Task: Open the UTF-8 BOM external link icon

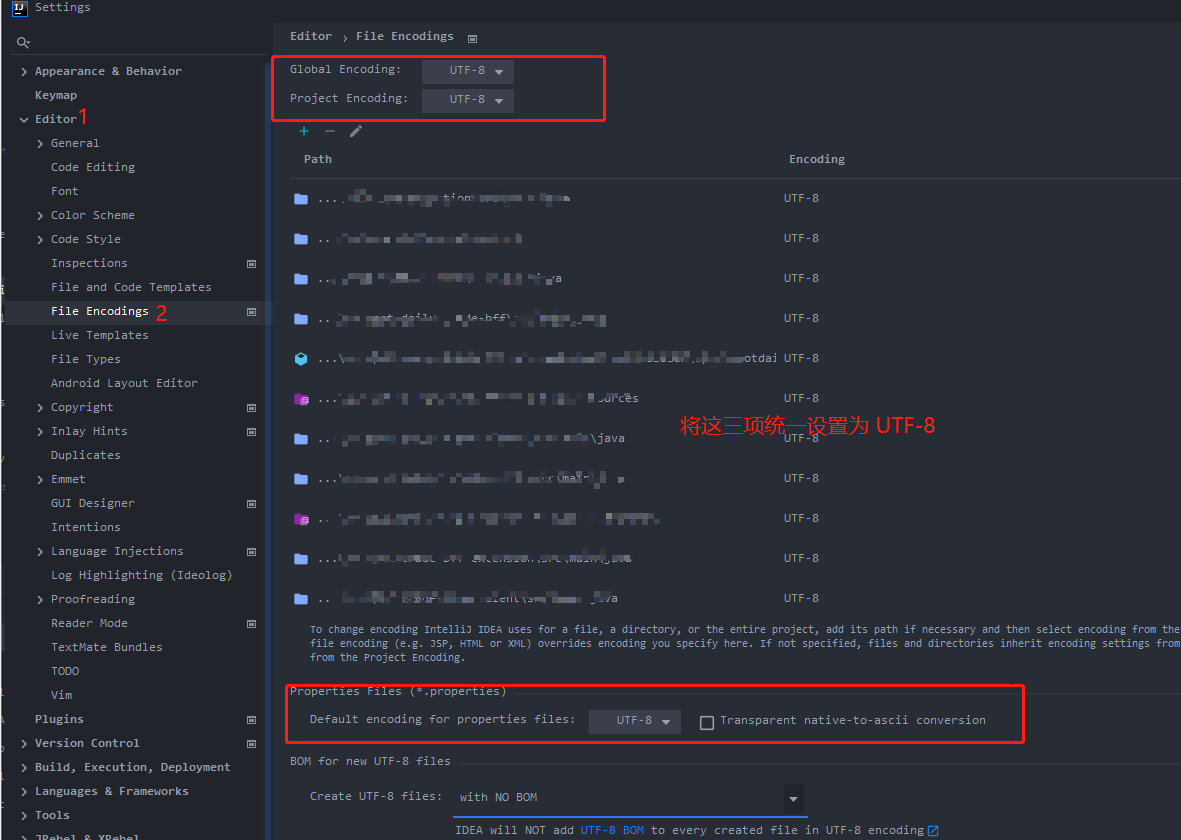Action: pos(933,830)
